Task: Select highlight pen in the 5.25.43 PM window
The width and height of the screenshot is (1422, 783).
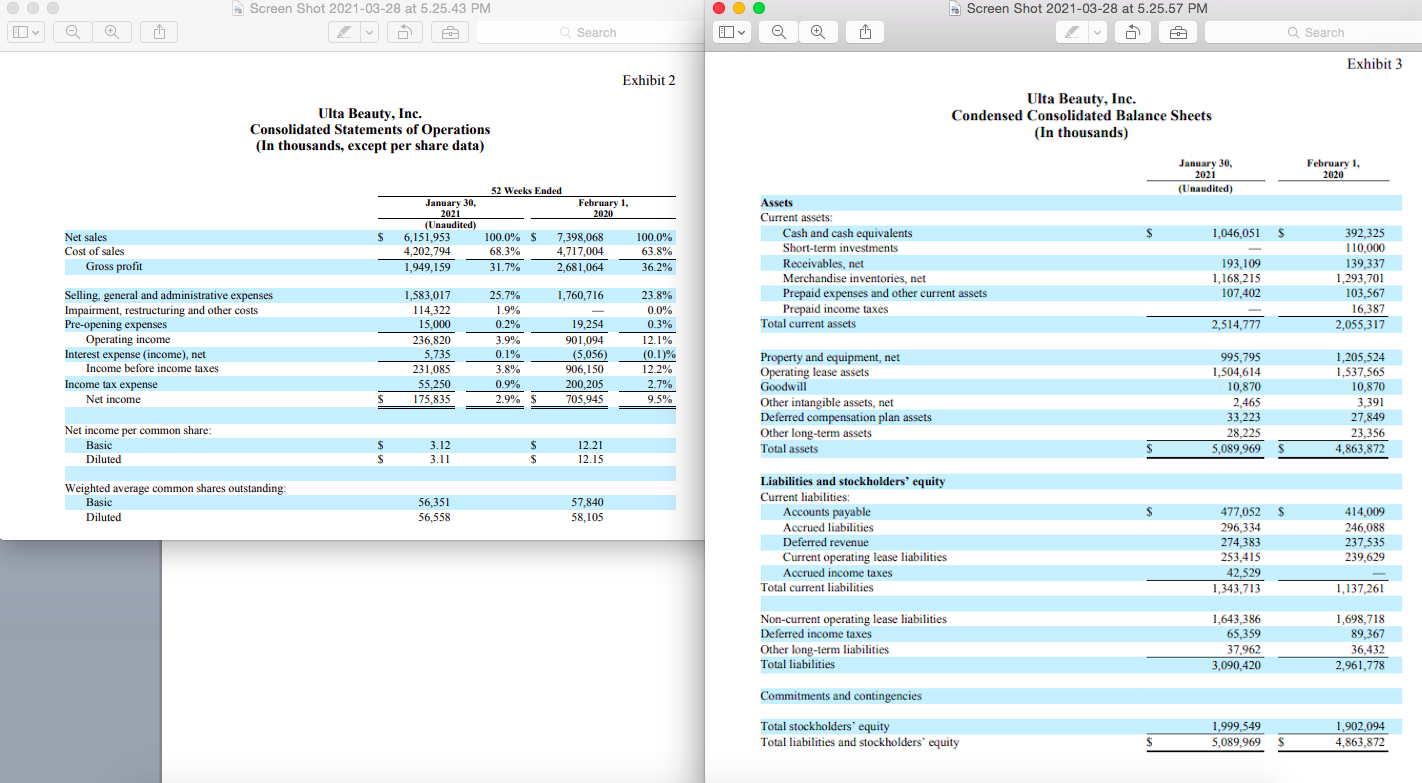Action: coord(344,32)
